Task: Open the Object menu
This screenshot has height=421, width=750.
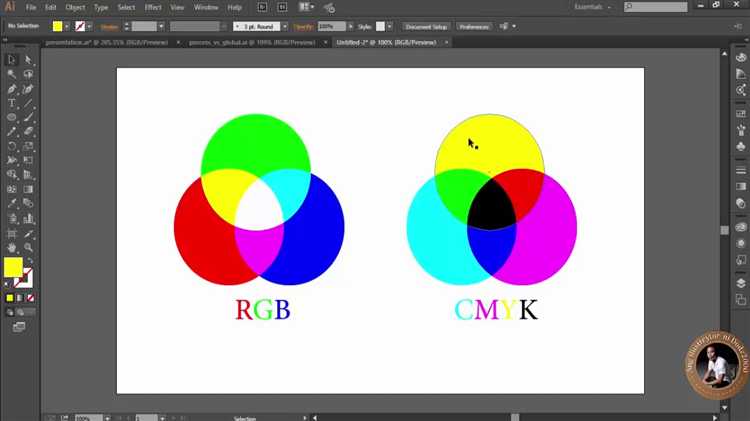Action: click(x=75, y=8)
